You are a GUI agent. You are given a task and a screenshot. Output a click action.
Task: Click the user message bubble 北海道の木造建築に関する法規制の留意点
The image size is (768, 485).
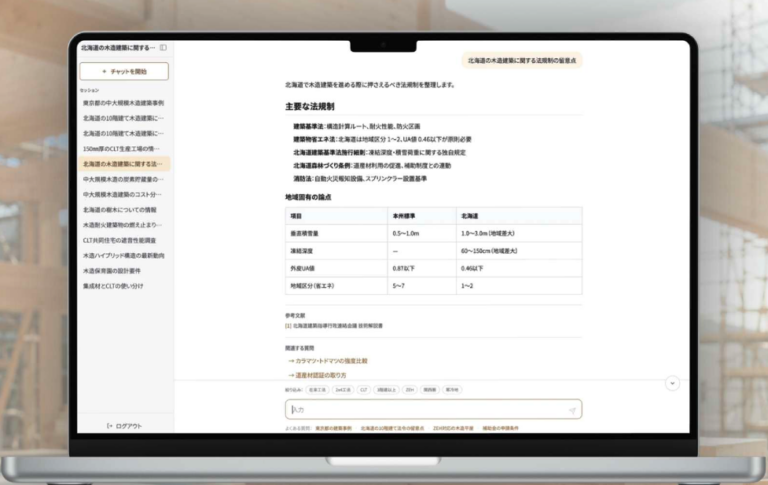click(x=522, y=61)
